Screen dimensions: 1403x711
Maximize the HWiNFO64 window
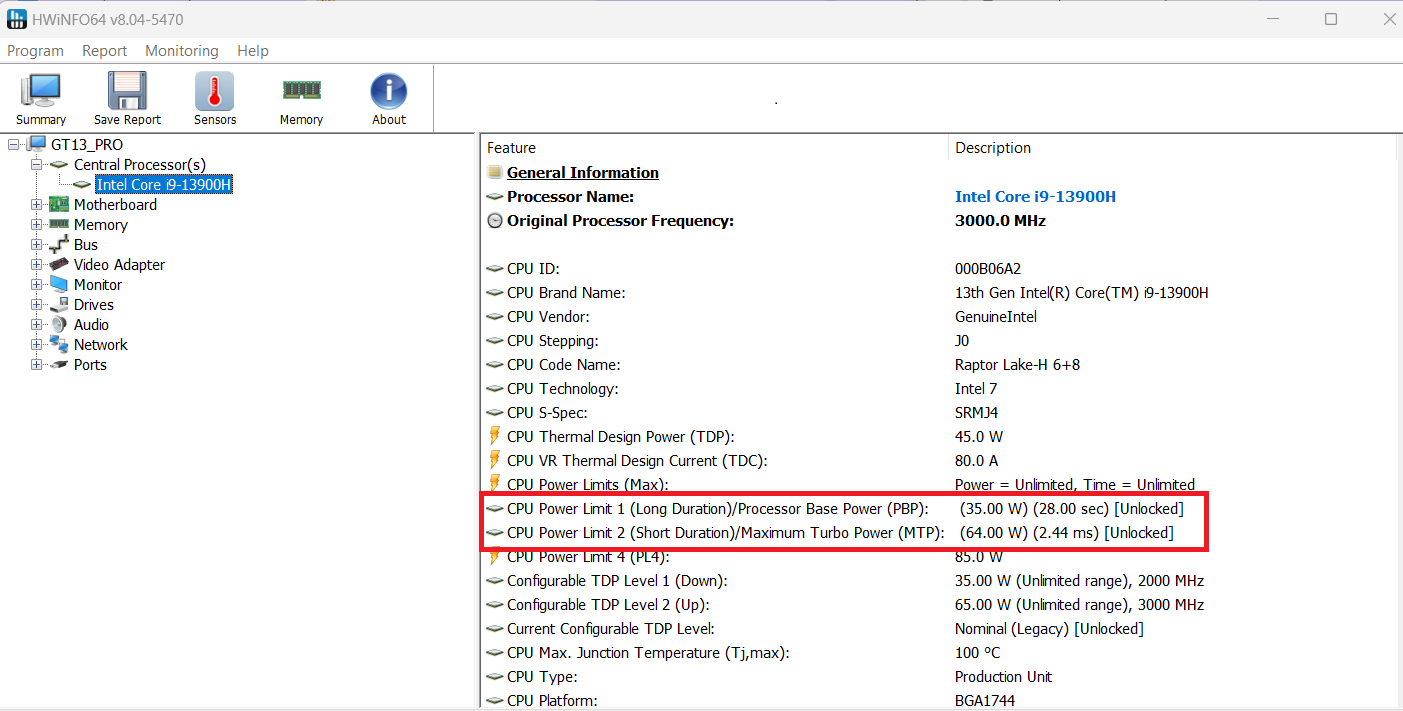click(1330, 19)
